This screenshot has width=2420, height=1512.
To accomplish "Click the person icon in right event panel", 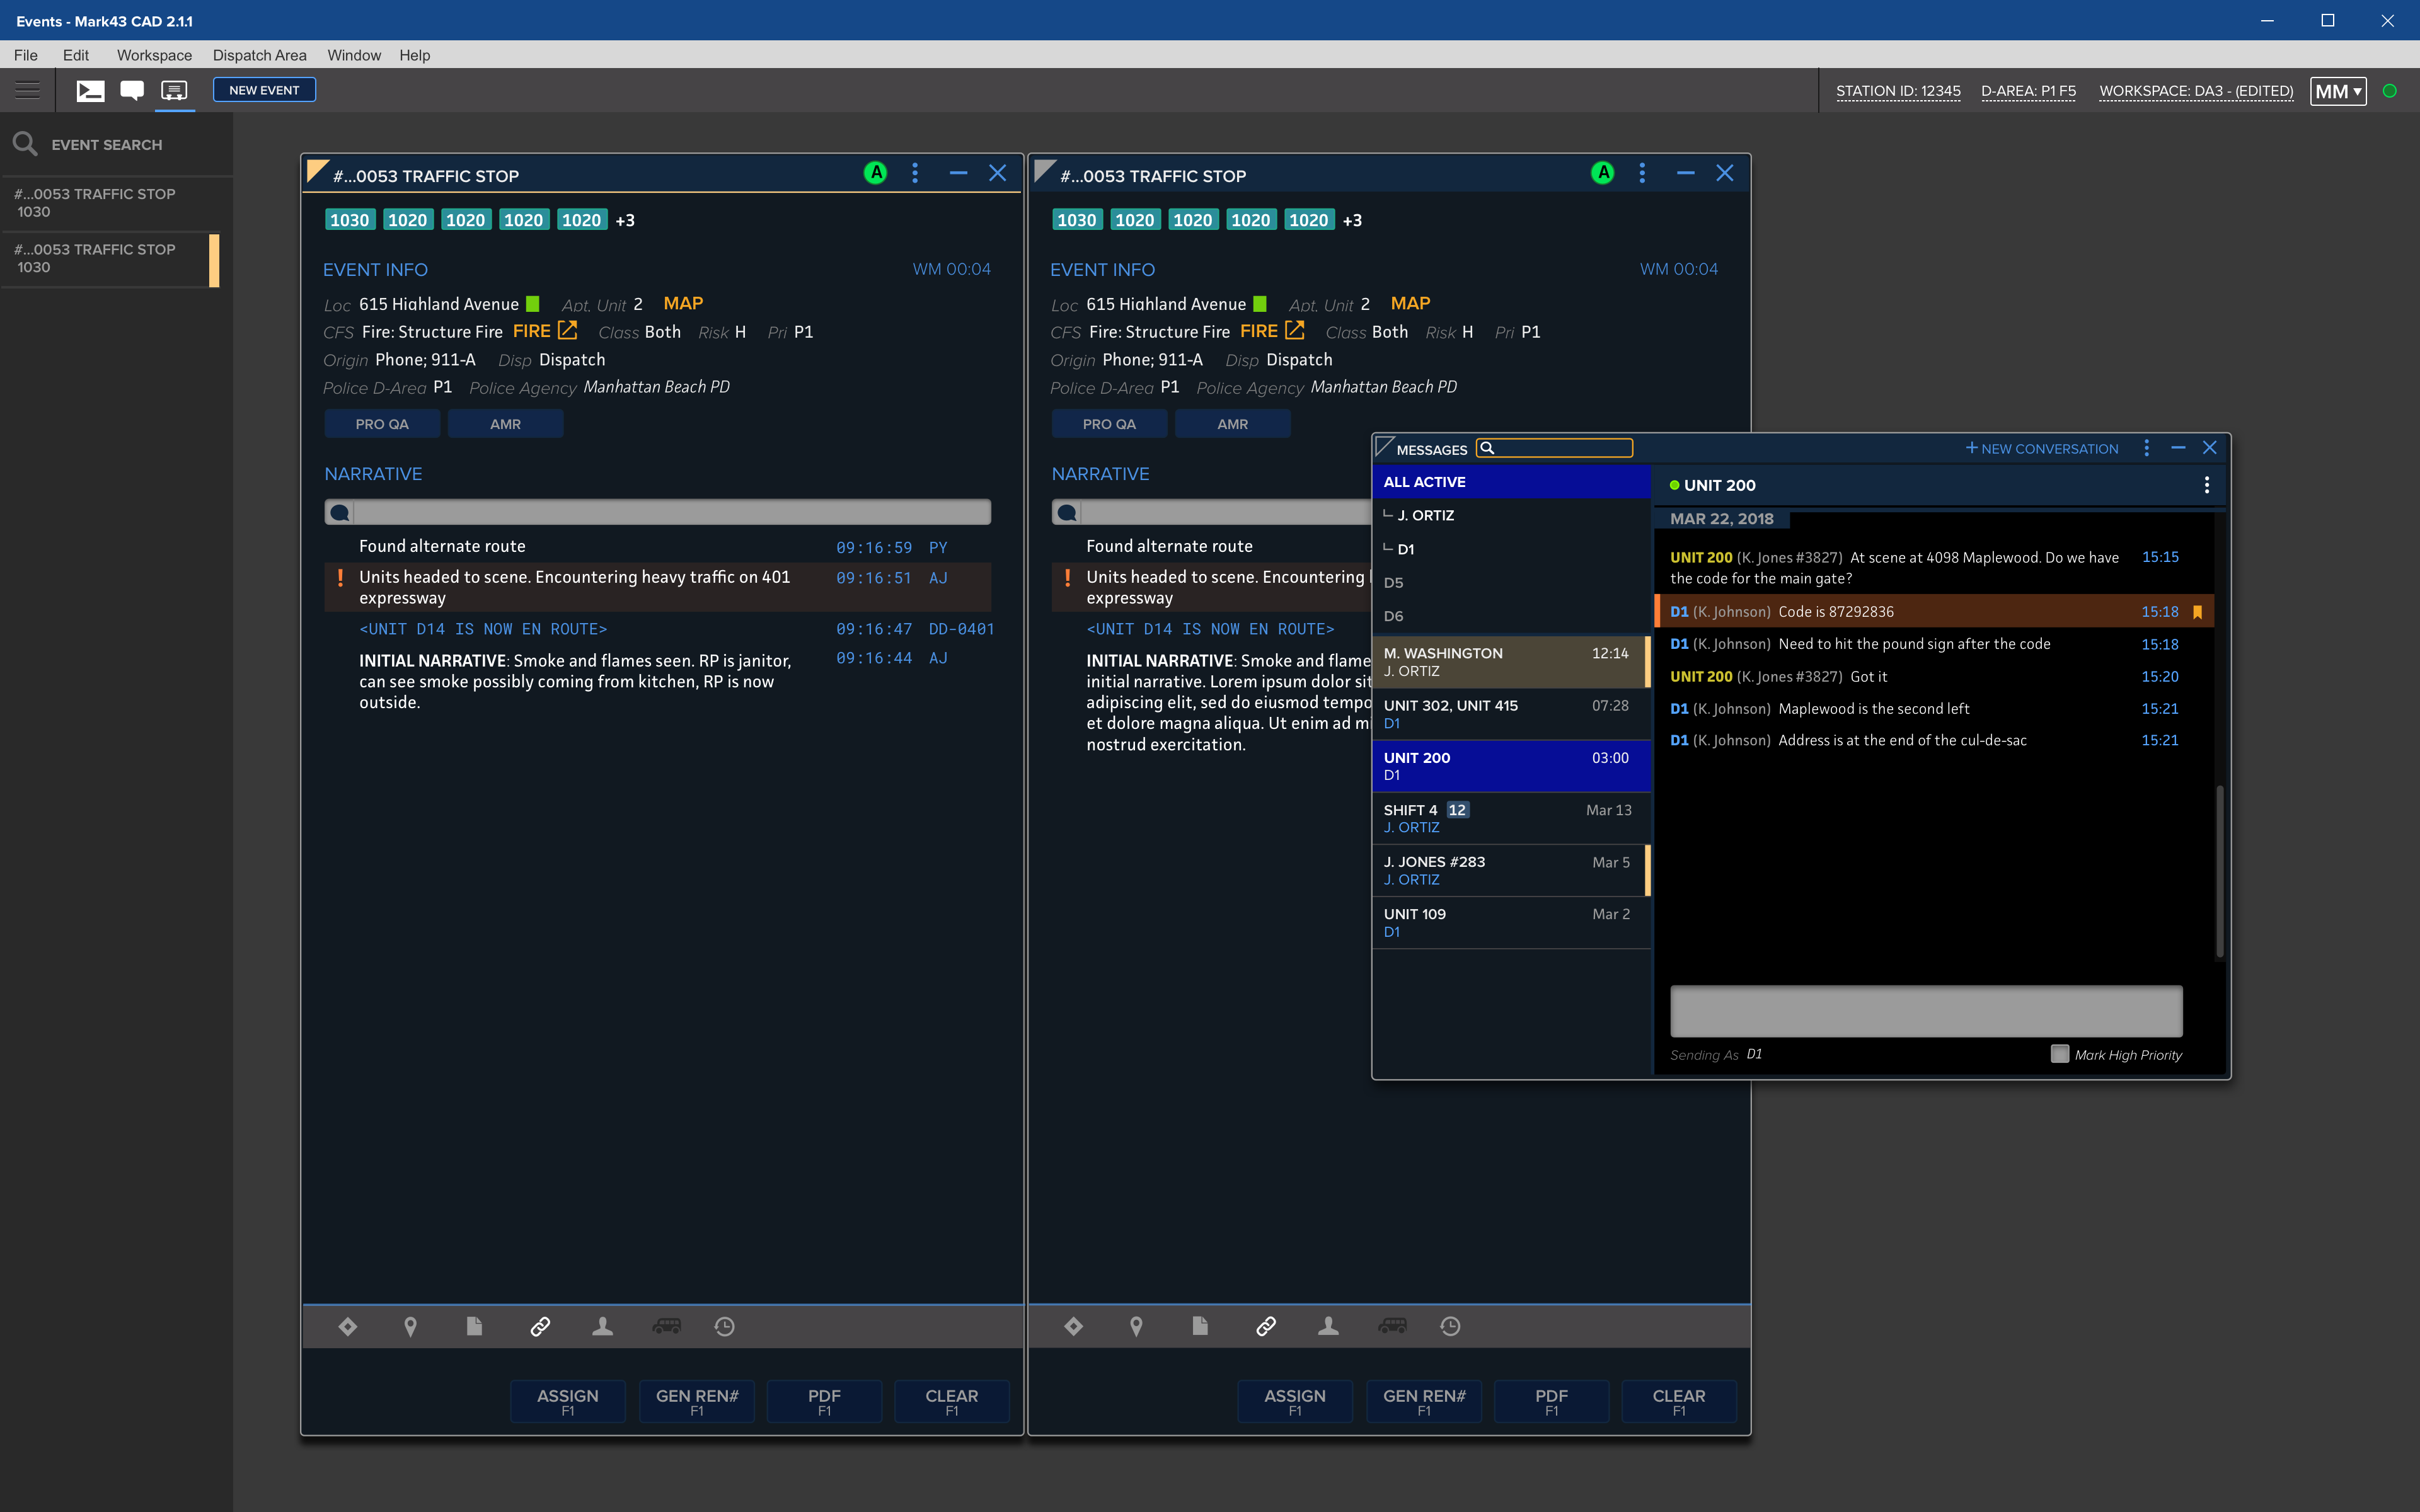I will click(x=1328, y=1326).
